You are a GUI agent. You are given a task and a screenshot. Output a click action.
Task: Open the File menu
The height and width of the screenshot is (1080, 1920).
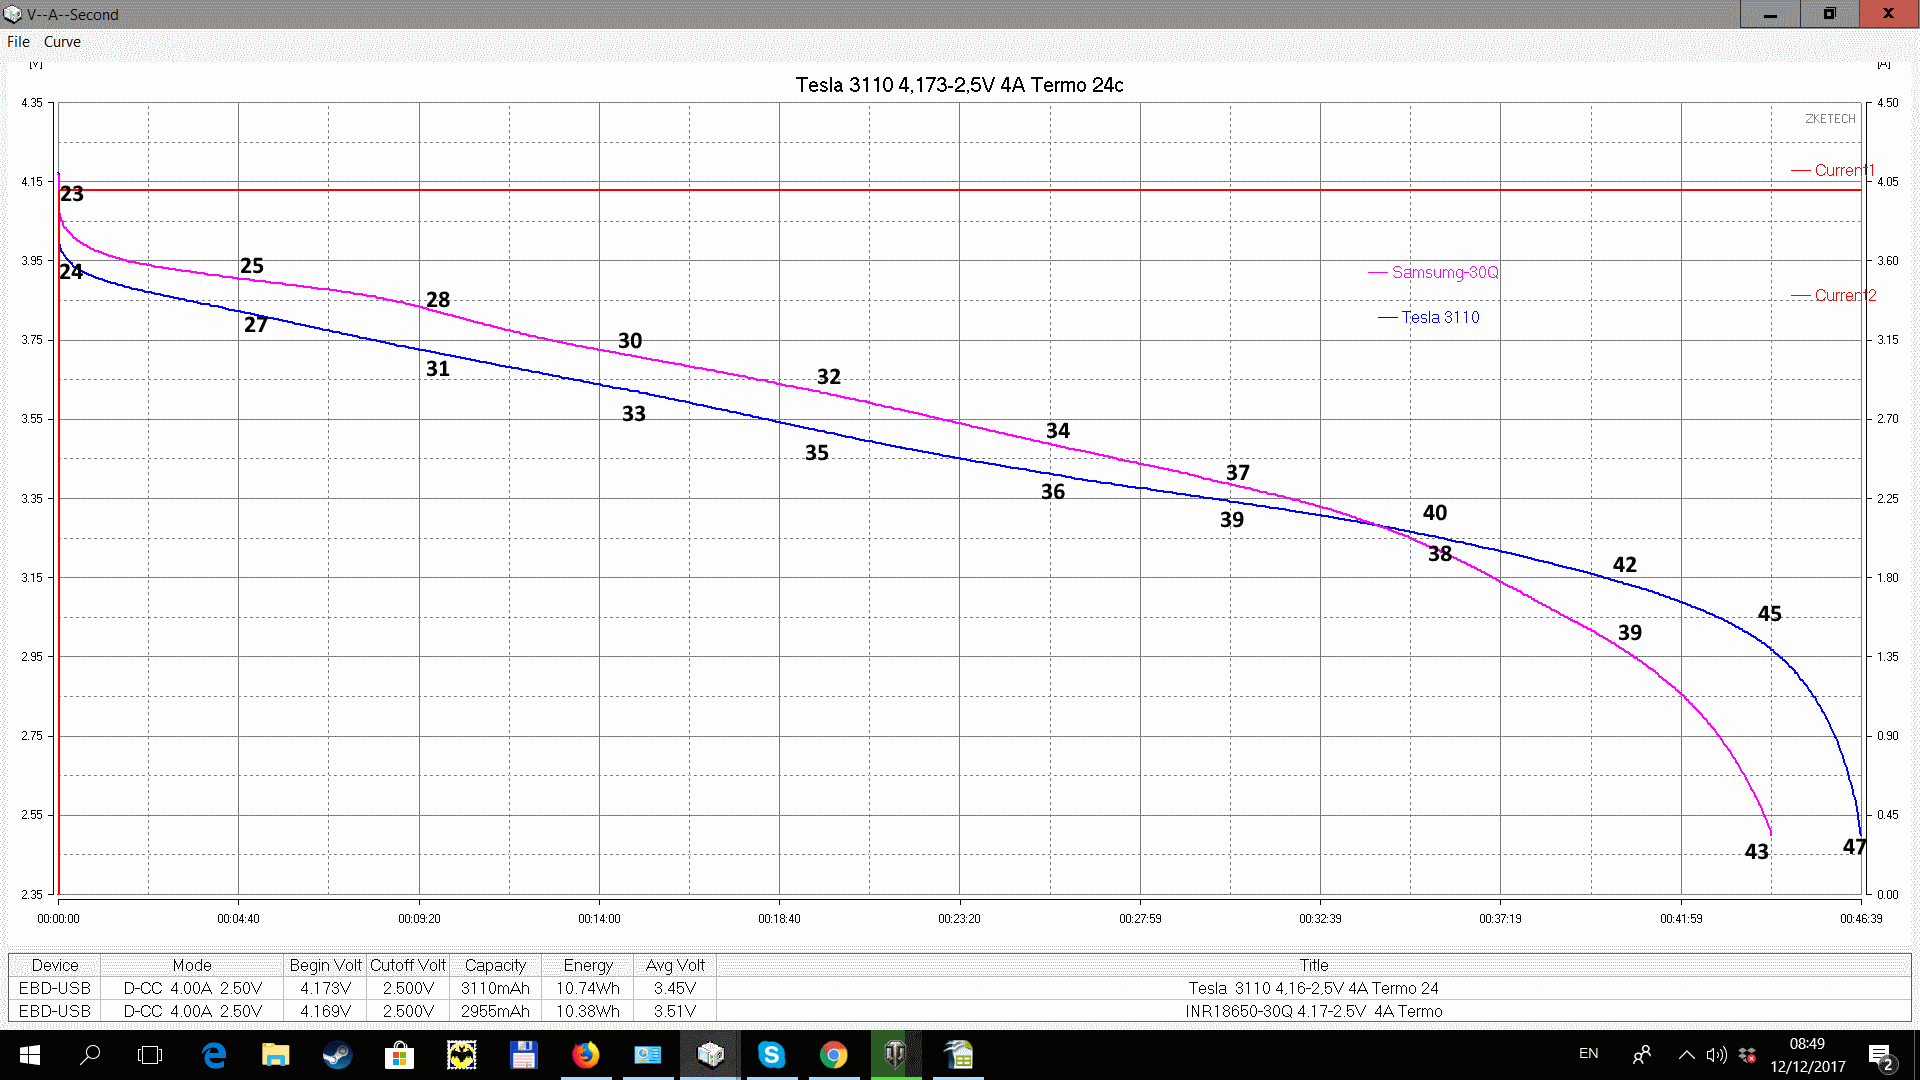(x=18, y=42)
